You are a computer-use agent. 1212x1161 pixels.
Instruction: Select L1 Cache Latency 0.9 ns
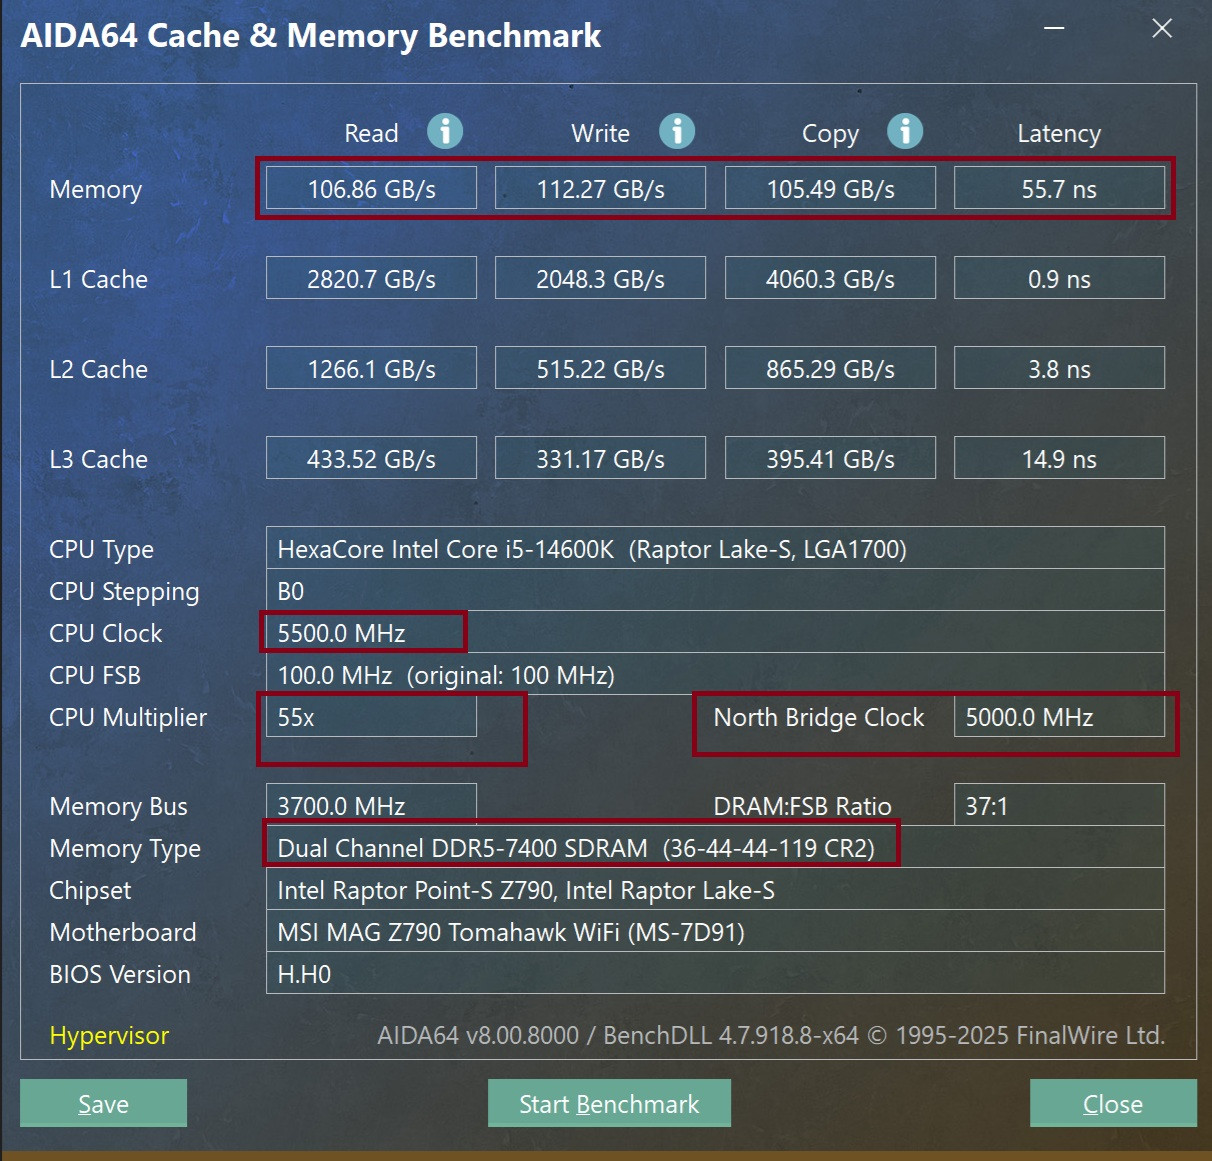pyautogui.click(x=1059, y=278)
